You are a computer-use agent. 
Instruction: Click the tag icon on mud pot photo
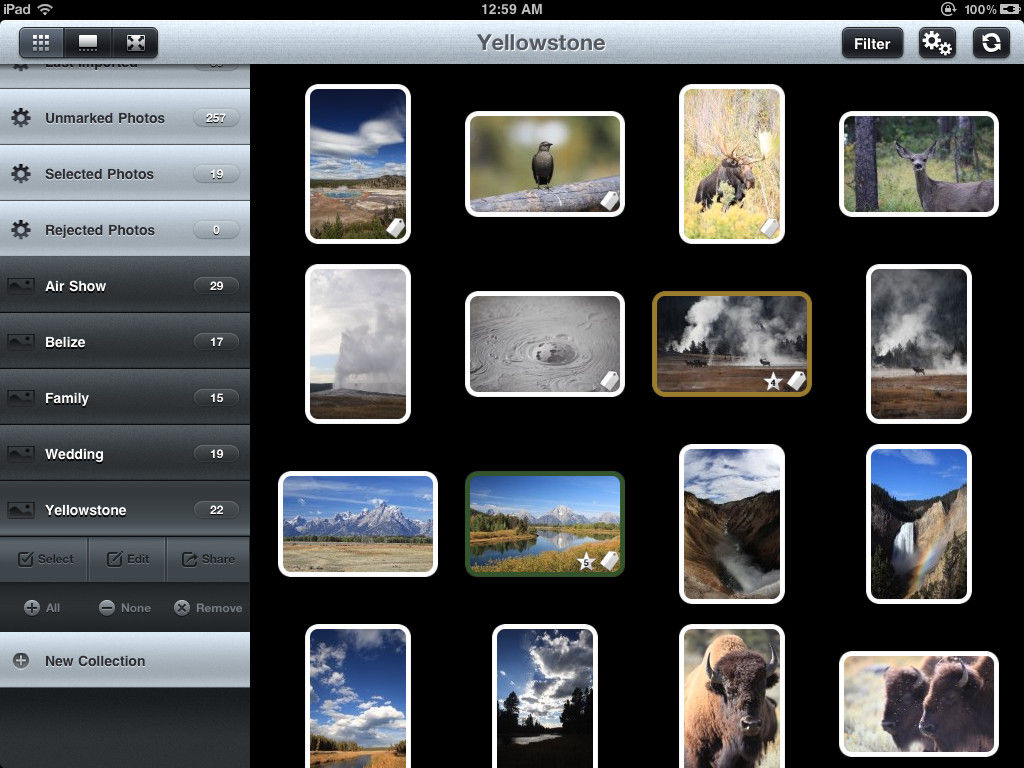tap(609, 381)
